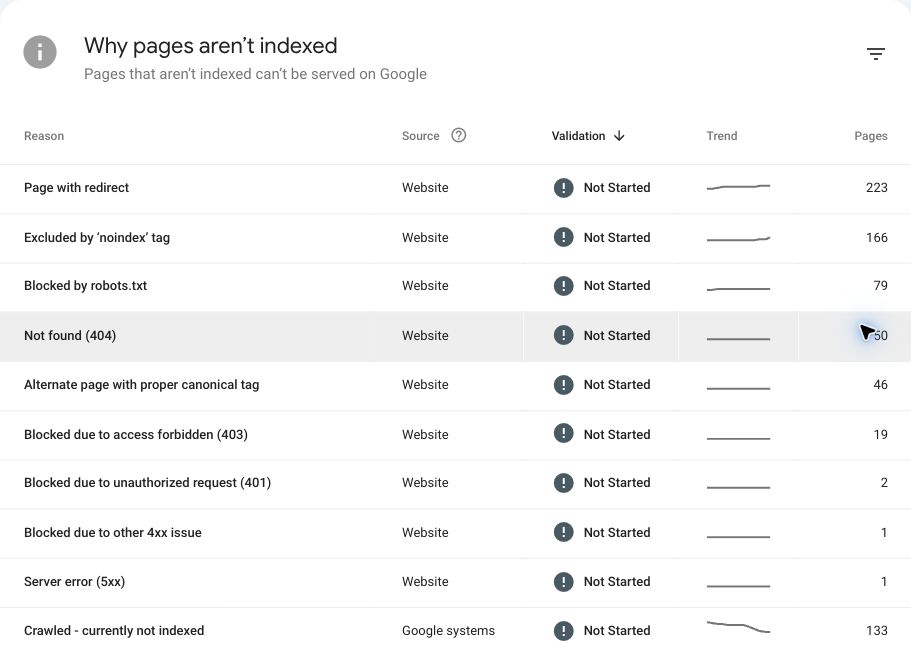911x650 pixels.
Task: Click Not Started text in unauthorized request (401) row
Action: point(616,483)
